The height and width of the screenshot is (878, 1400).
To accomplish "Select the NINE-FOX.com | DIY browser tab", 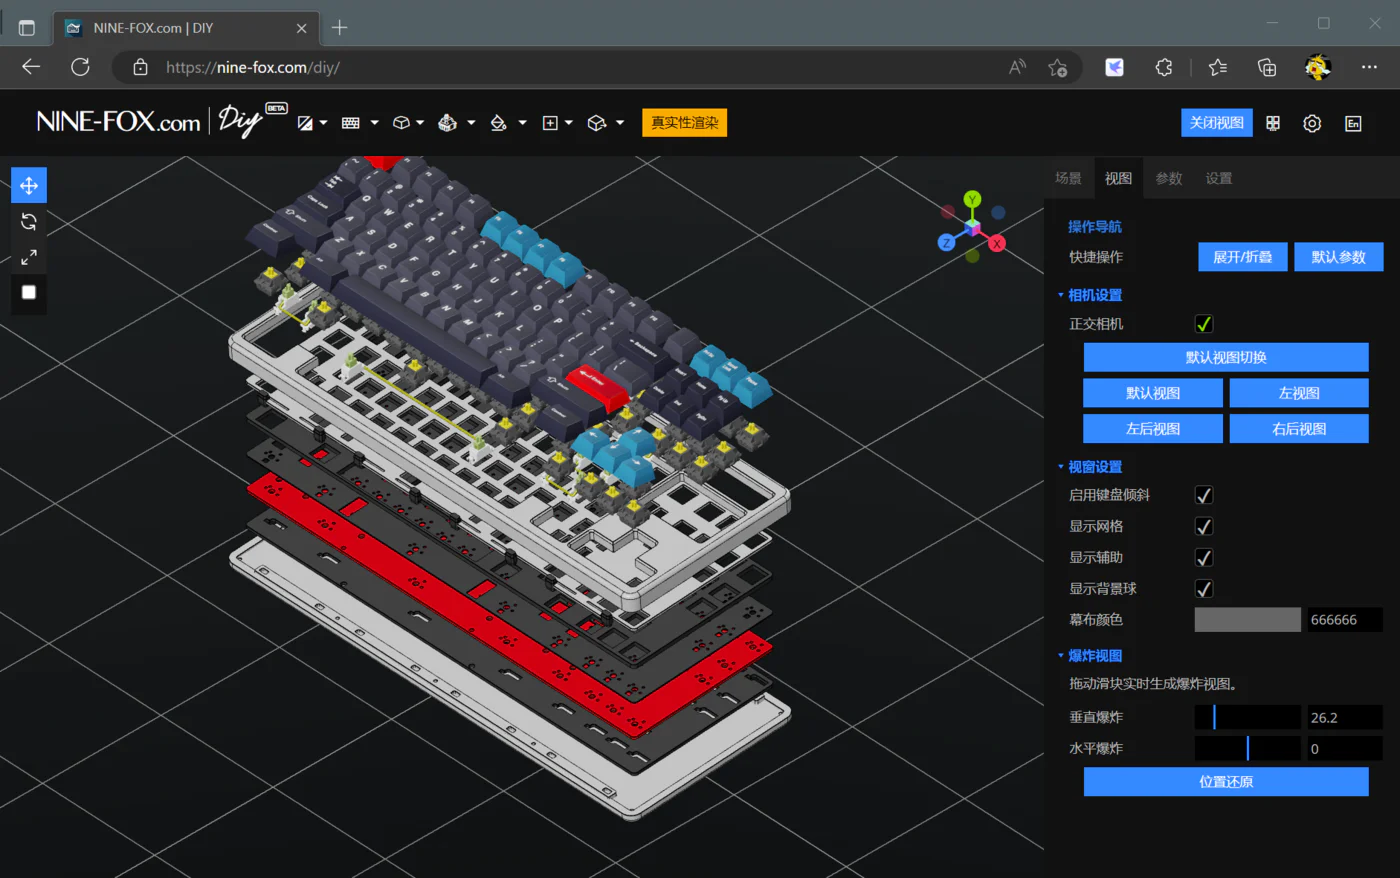I will click(185, 28).
